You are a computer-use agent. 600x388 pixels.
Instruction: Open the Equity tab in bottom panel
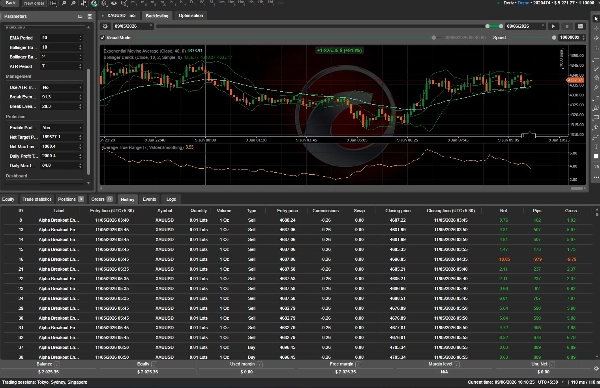[8, 199]
